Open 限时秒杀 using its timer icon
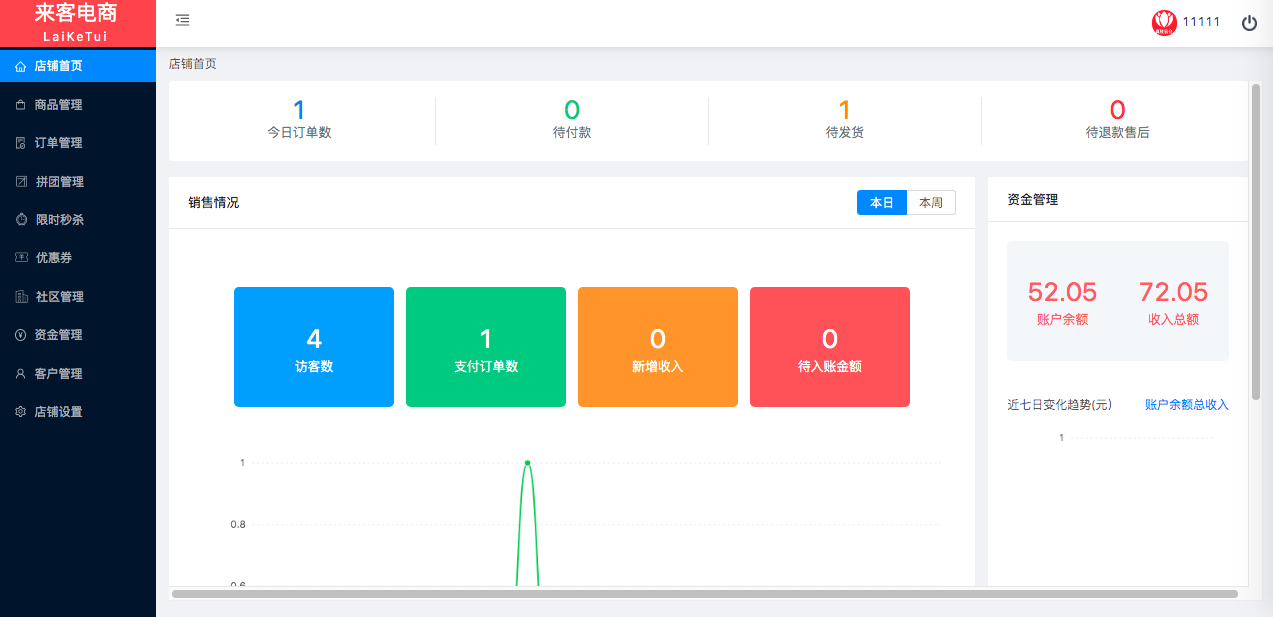 pos(20,220)
